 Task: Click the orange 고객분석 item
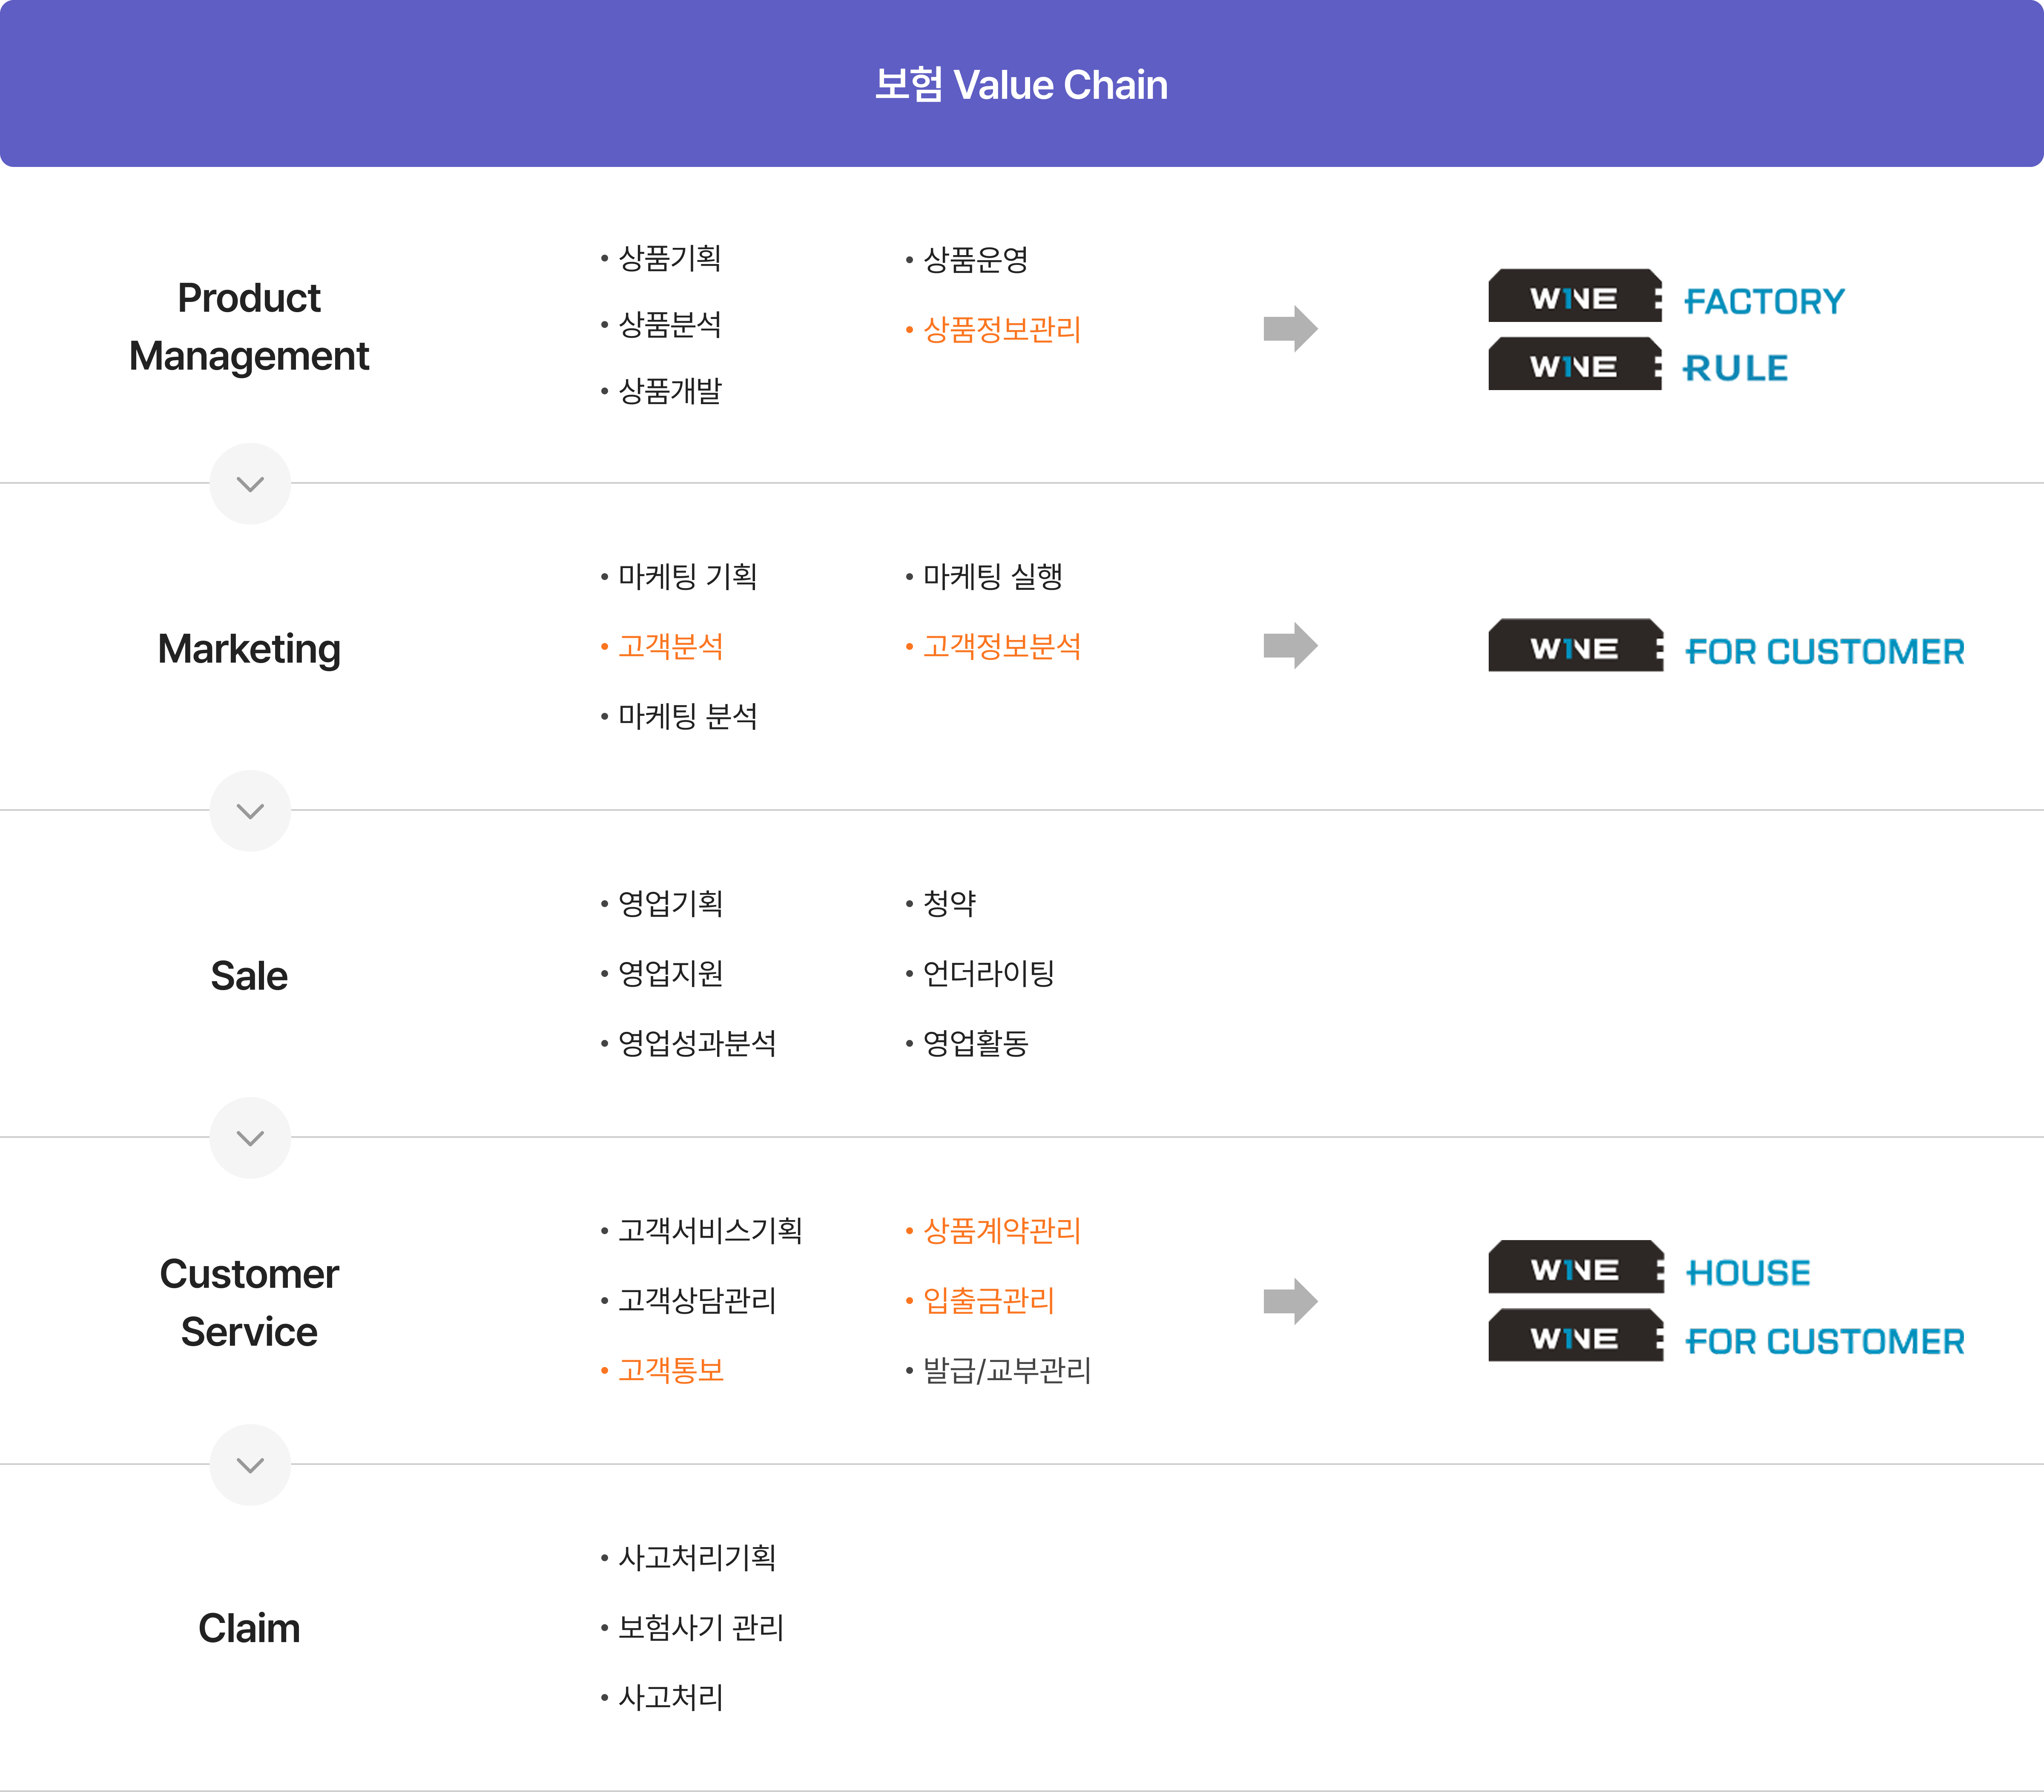click(x=670, y=646)
